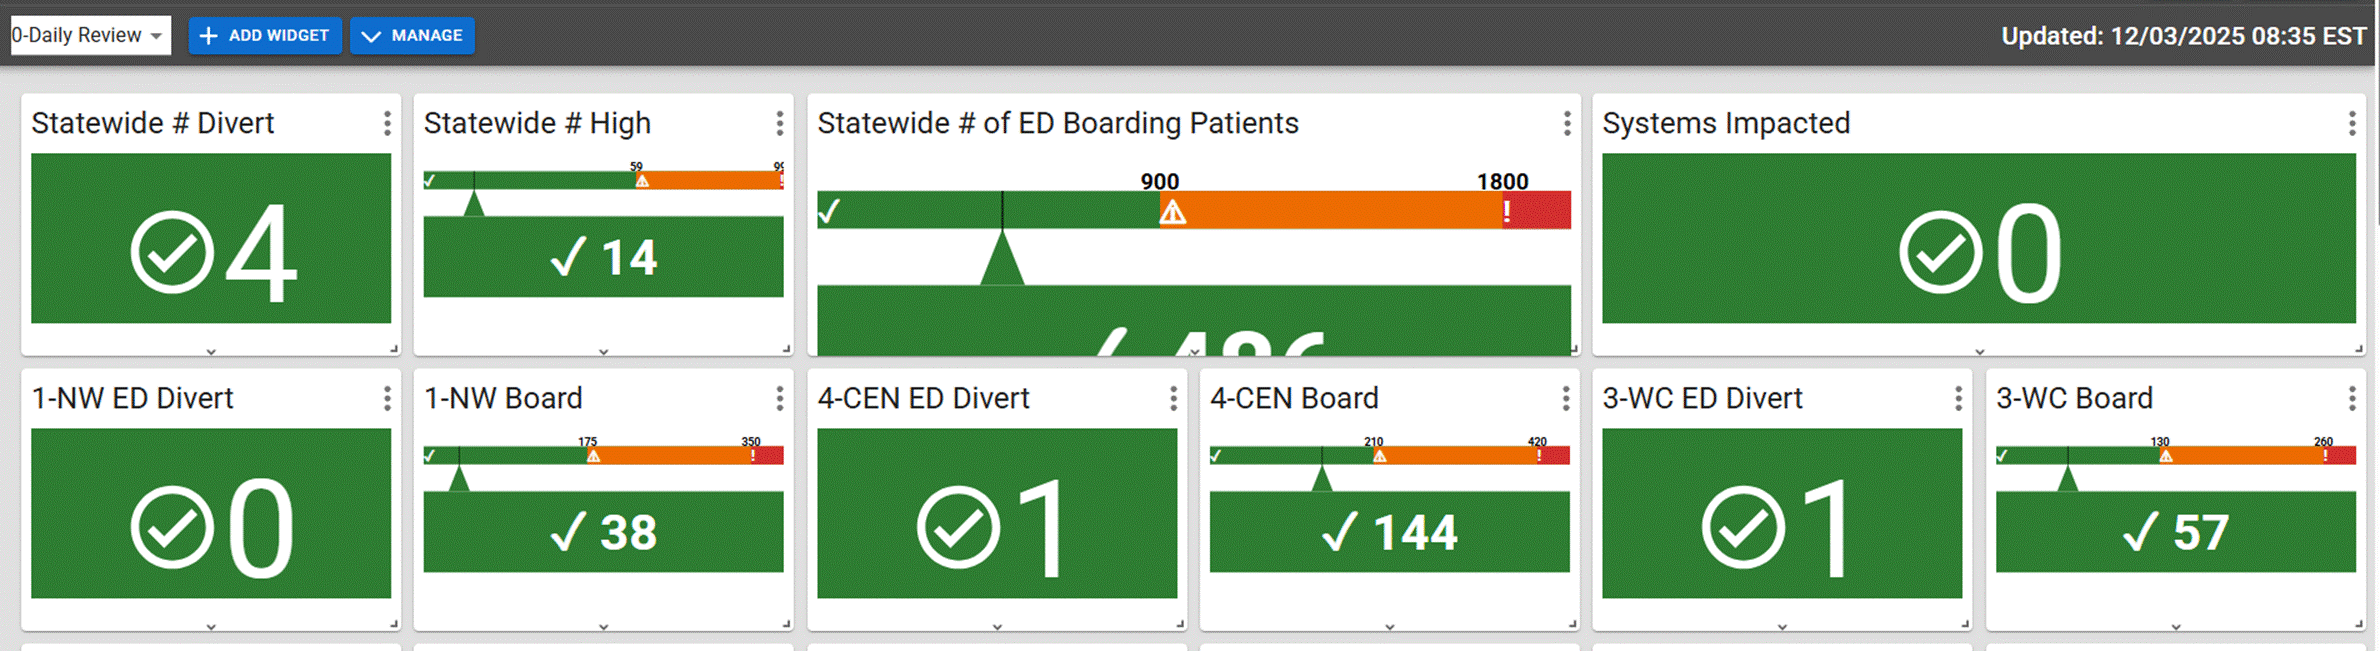Expand the Statewide # Divert widget bottom chevron
2380x651 pixels.
[x=211, y=352]
